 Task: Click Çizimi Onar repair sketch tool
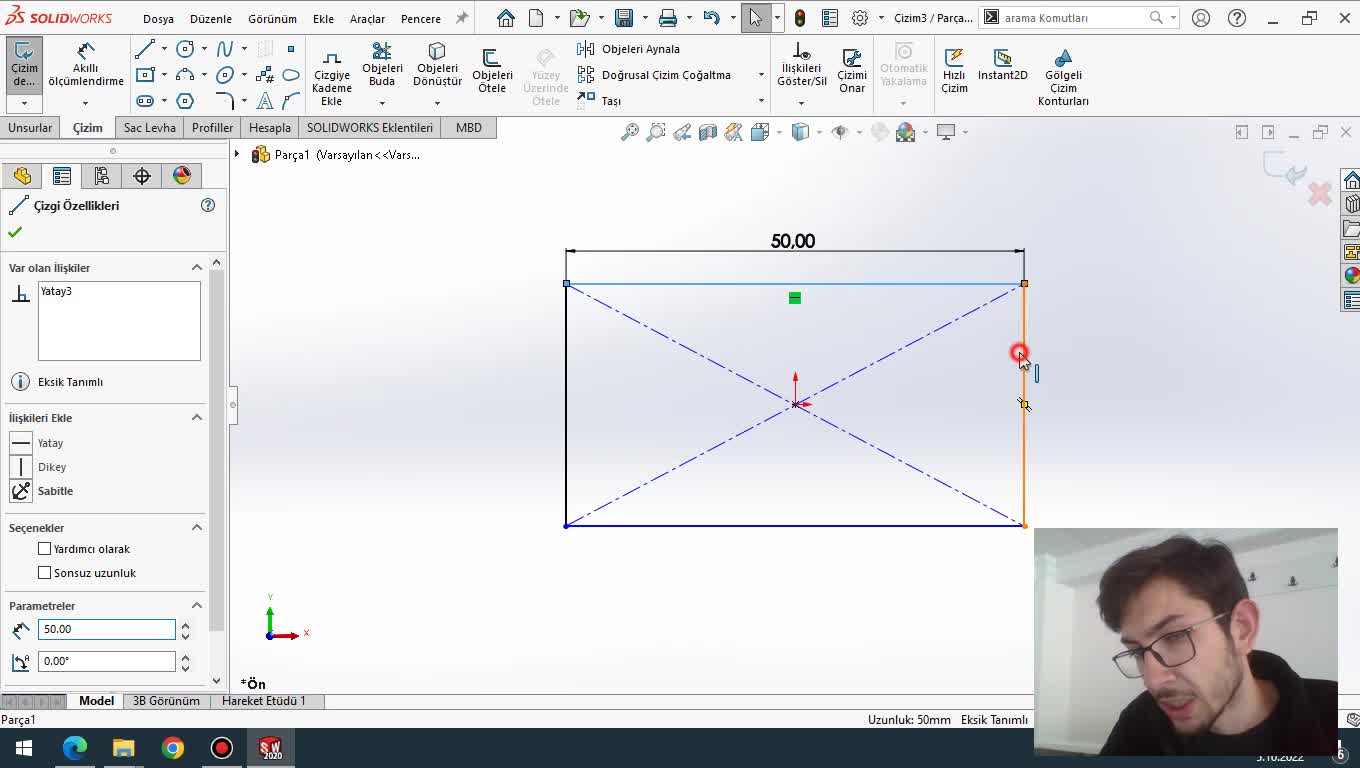click(x=852, y=70)
